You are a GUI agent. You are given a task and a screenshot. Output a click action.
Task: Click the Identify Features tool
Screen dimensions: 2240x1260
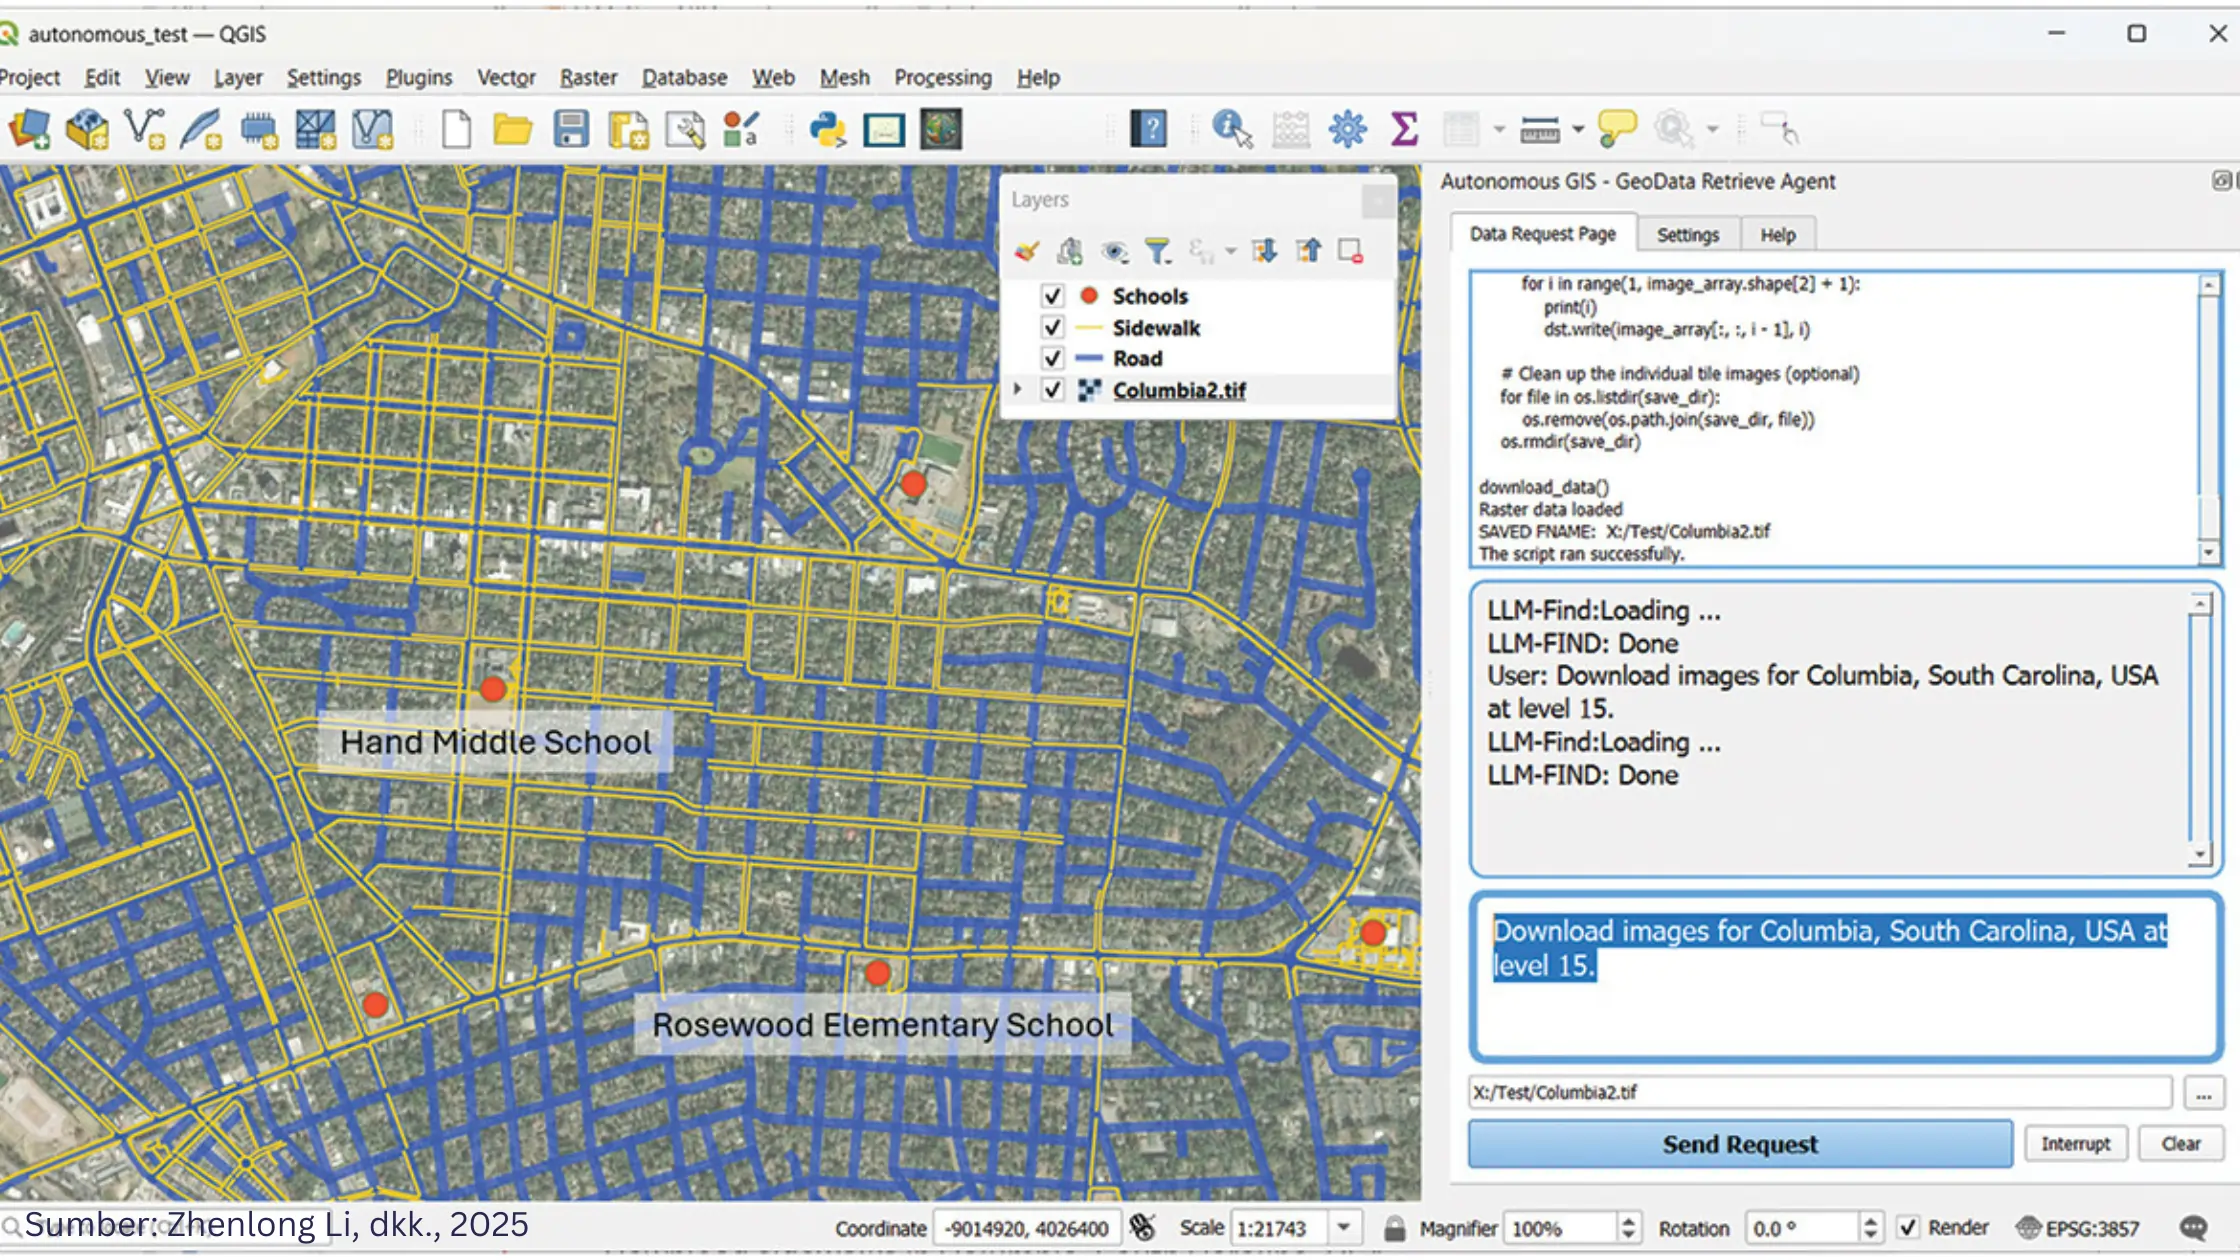[1231, 129]
